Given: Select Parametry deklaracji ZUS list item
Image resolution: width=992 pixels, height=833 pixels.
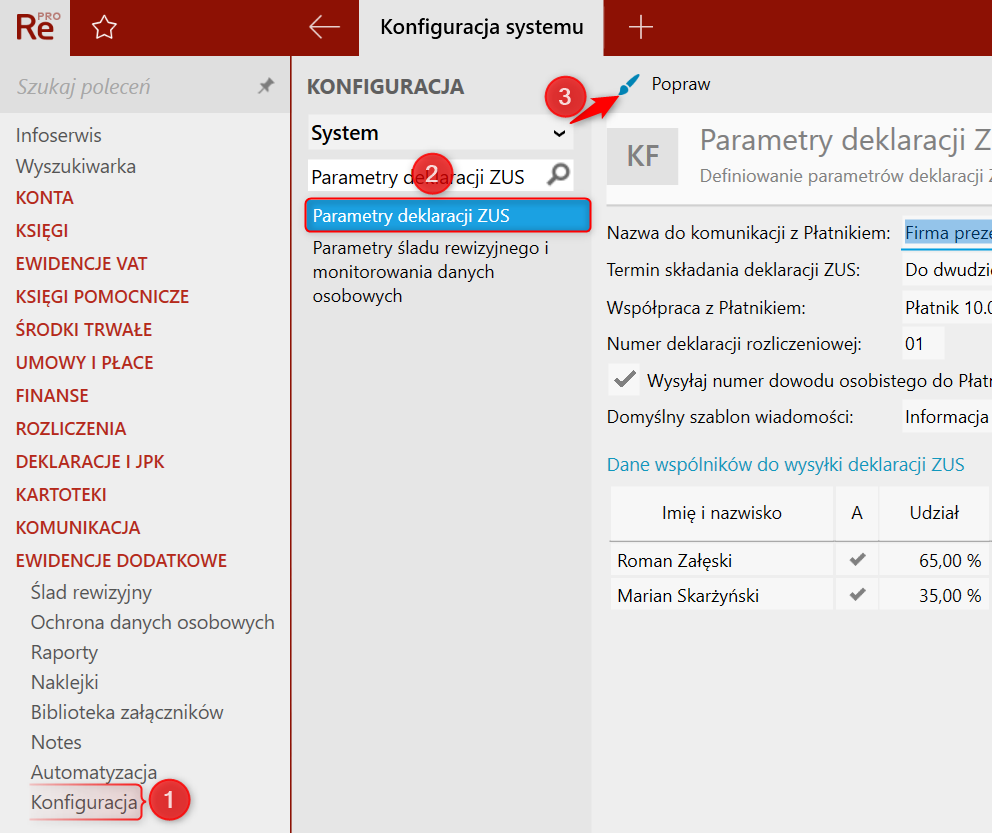Looking at the screenshot, I should [x=447, y=216].
